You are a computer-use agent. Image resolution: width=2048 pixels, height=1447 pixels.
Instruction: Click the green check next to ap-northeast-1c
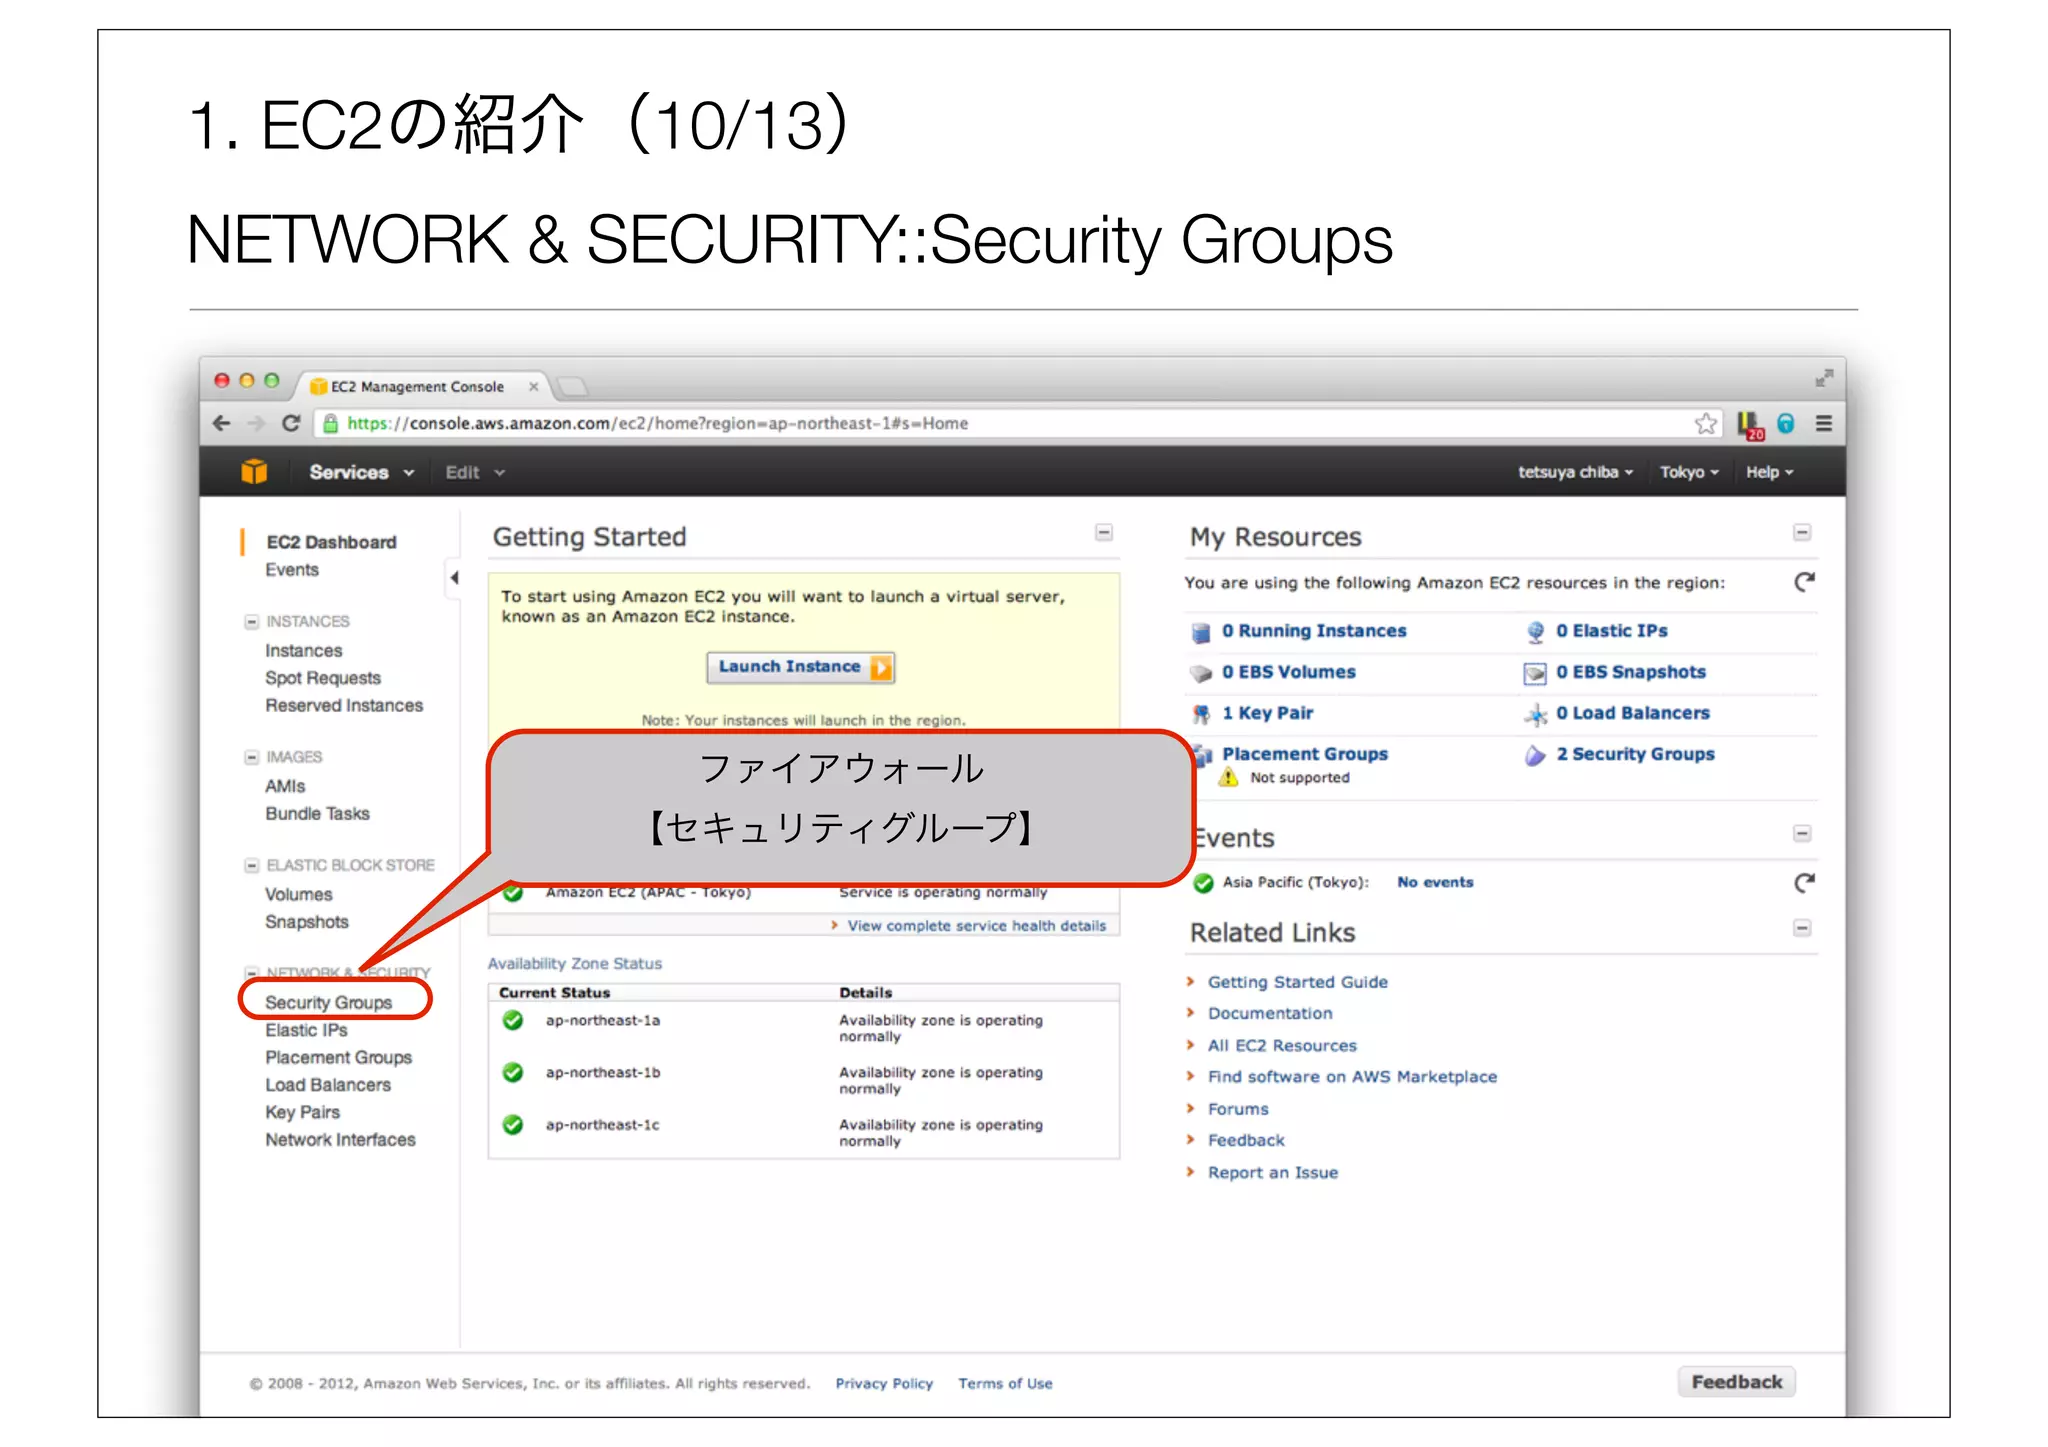coord(513,1125)
